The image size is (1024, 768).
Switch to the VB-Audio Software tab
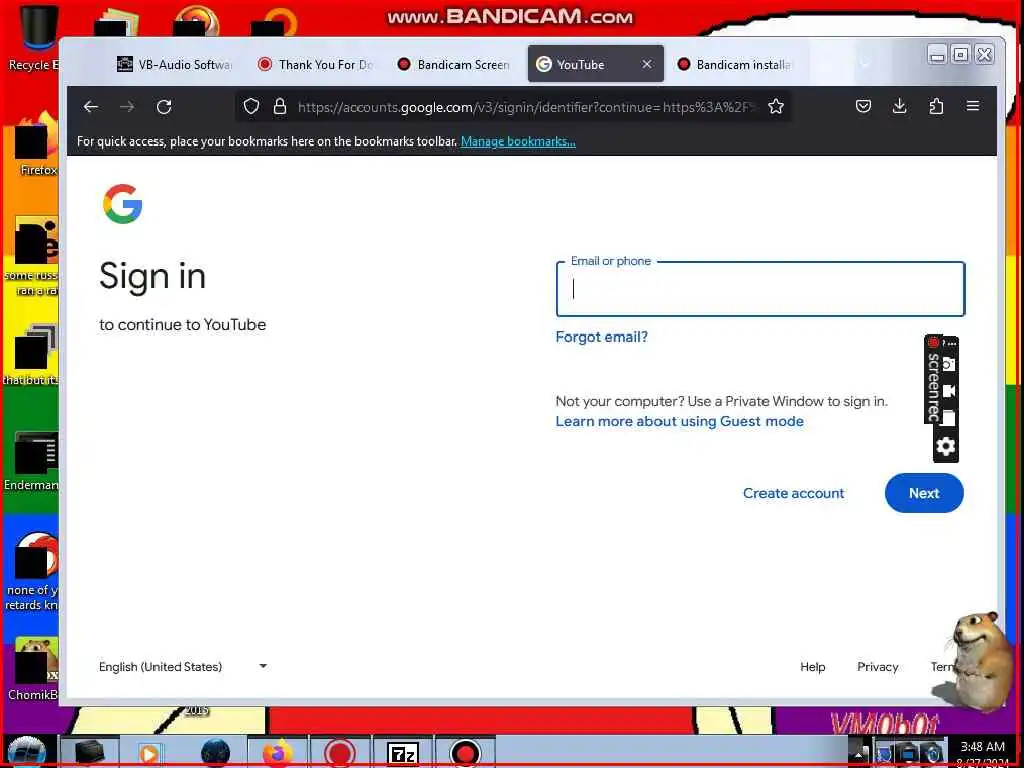pos(174,64)
